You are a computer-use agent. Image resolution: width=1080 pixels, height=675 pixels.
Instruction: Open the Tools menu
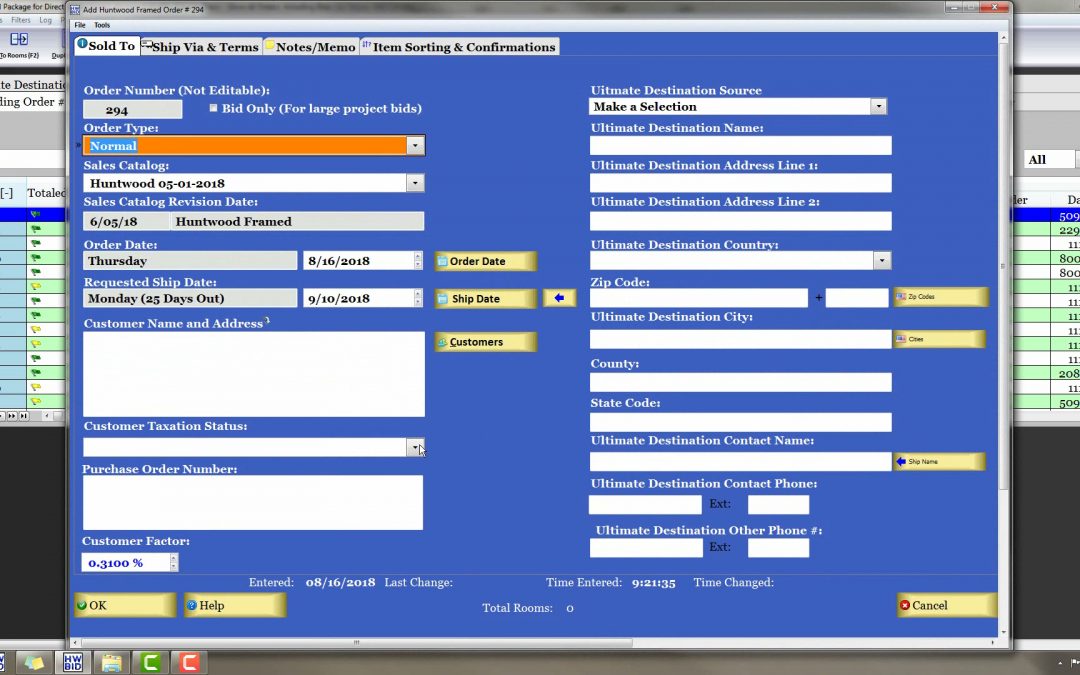[x=102, y=25]
